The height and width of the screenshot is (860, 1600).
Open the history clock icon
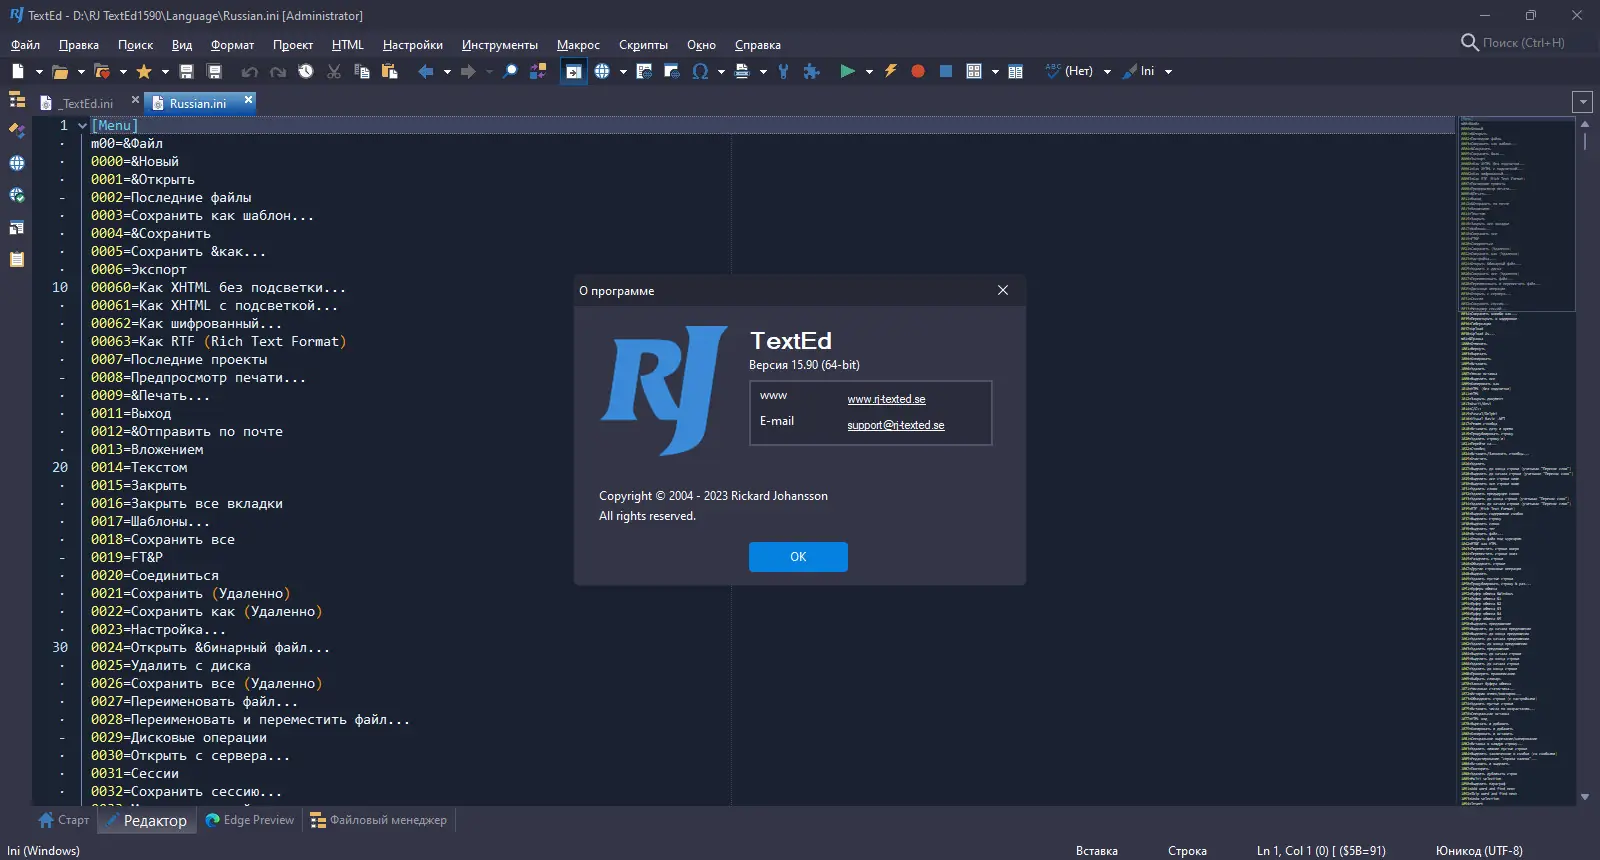(306, 71)
